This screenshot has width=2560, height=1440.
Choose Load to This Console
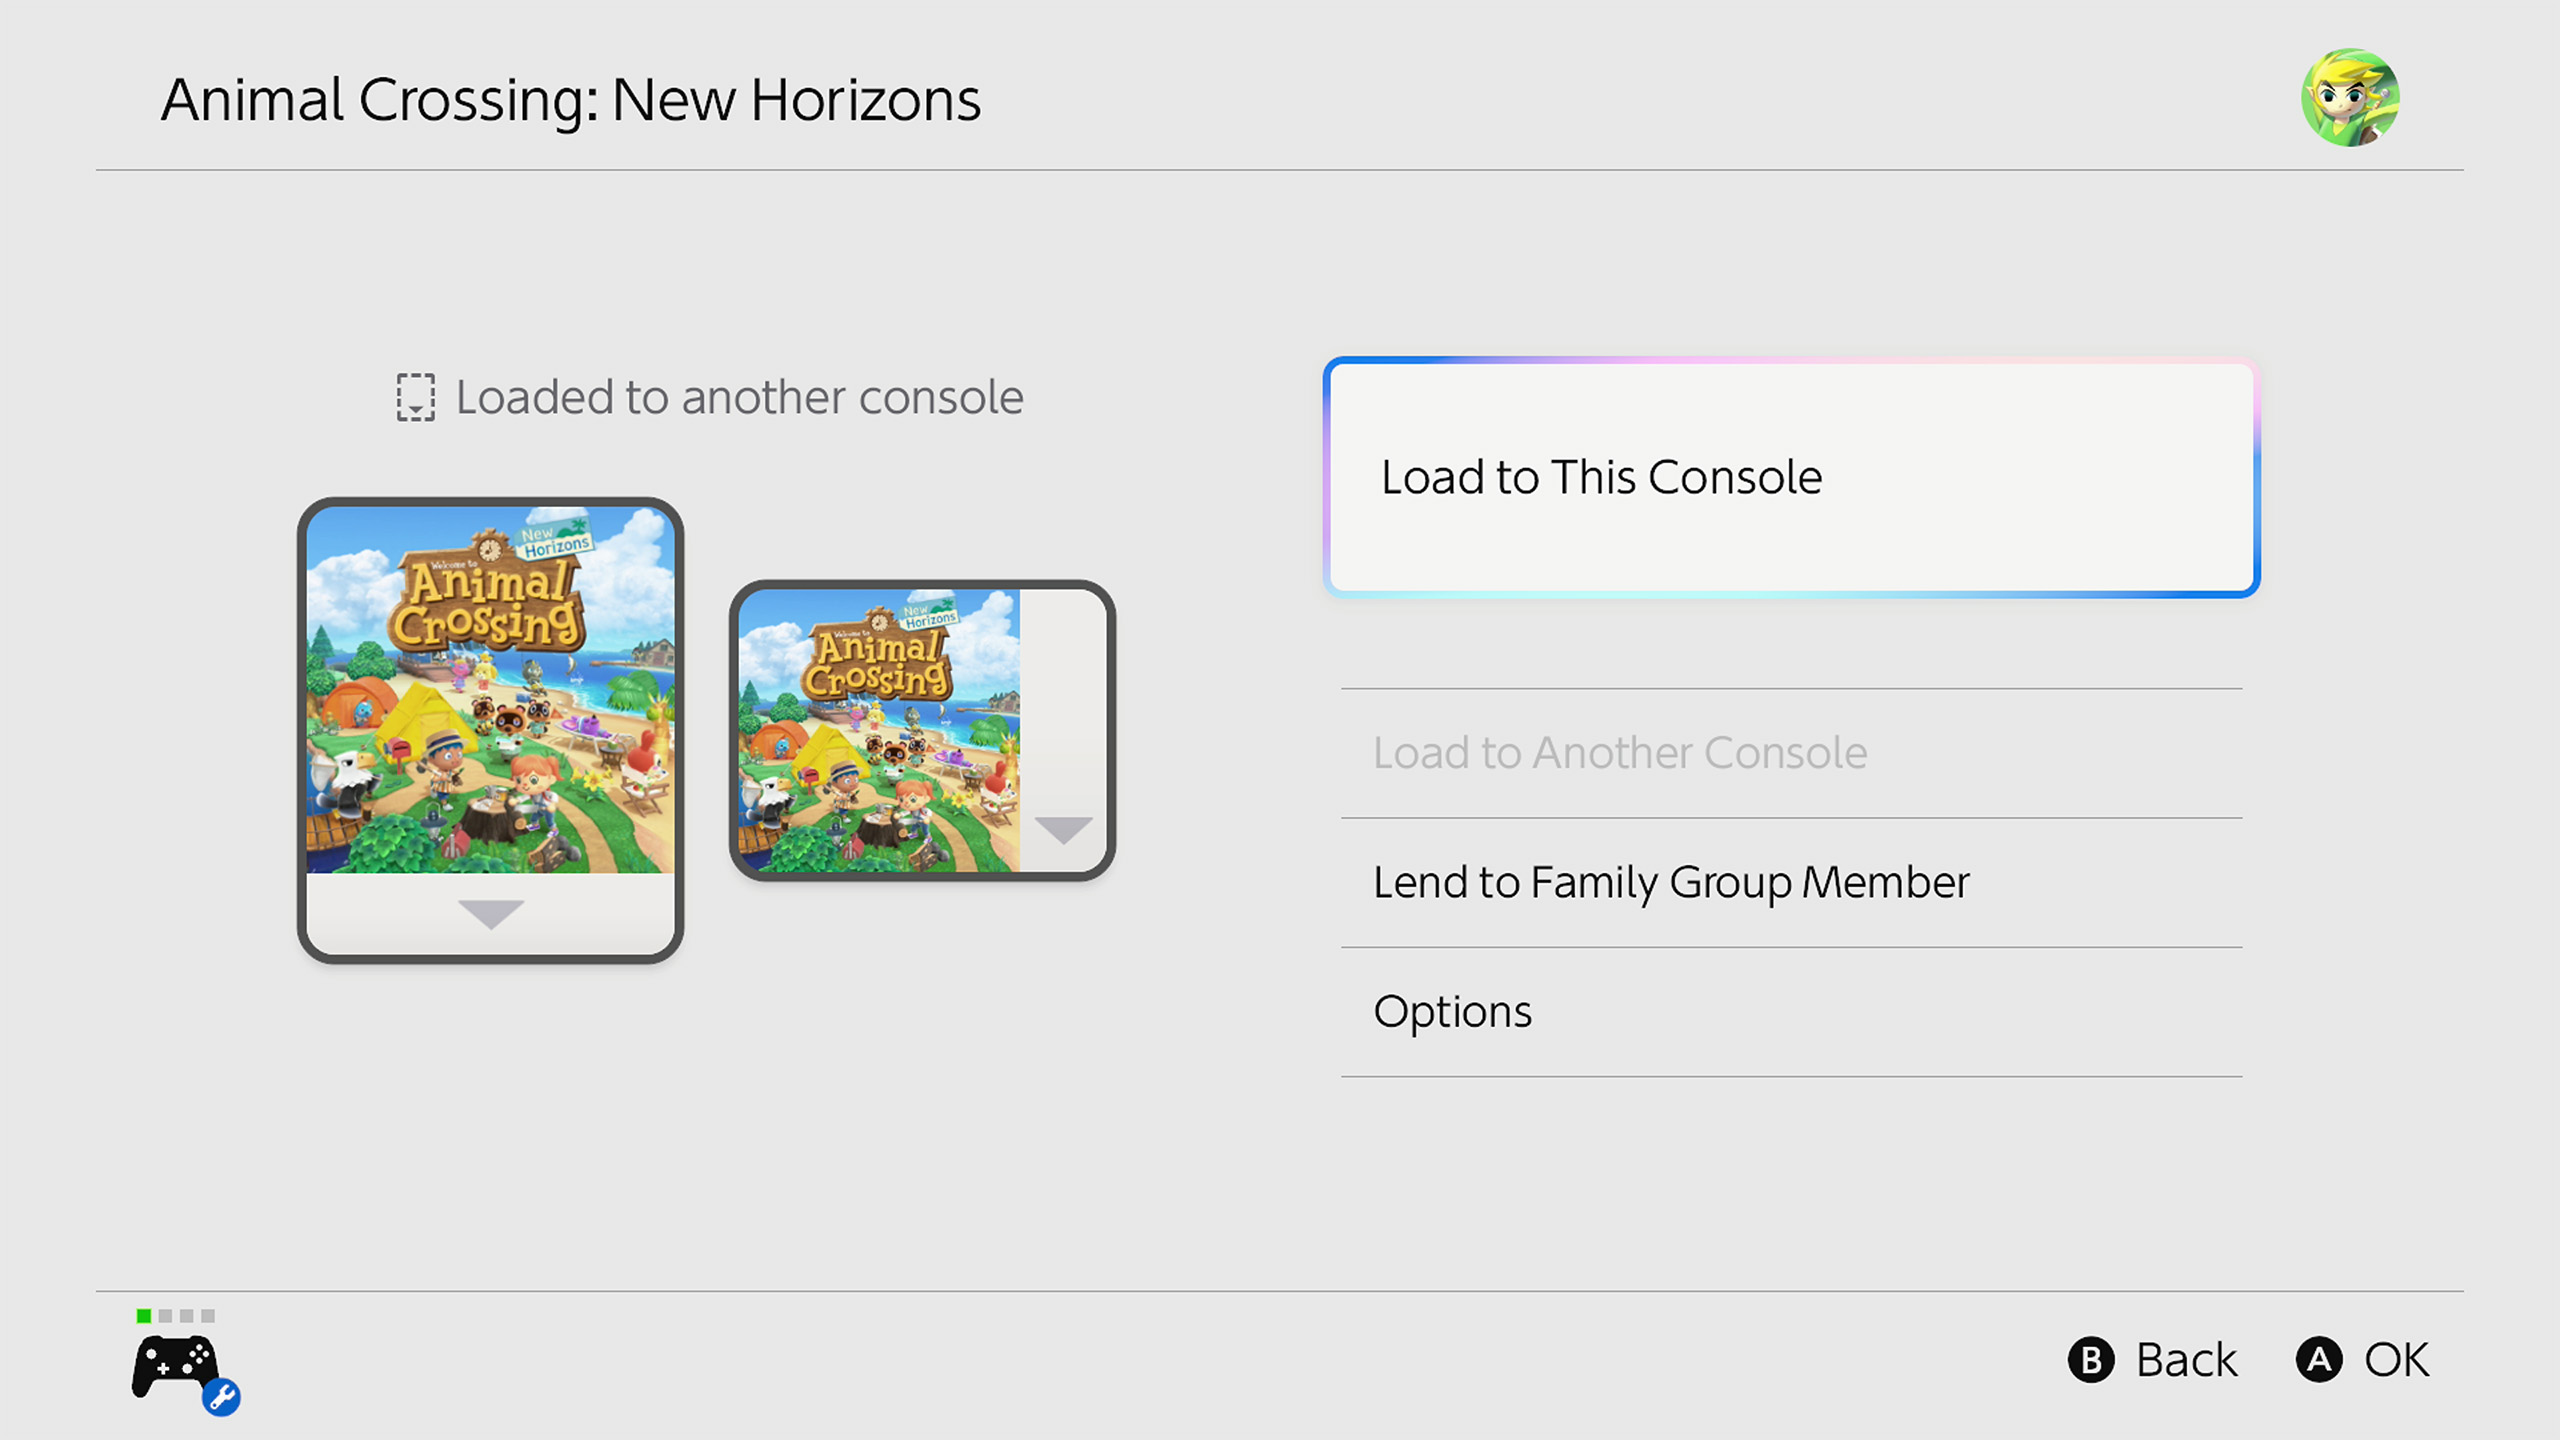click(x=1790, y=477)
